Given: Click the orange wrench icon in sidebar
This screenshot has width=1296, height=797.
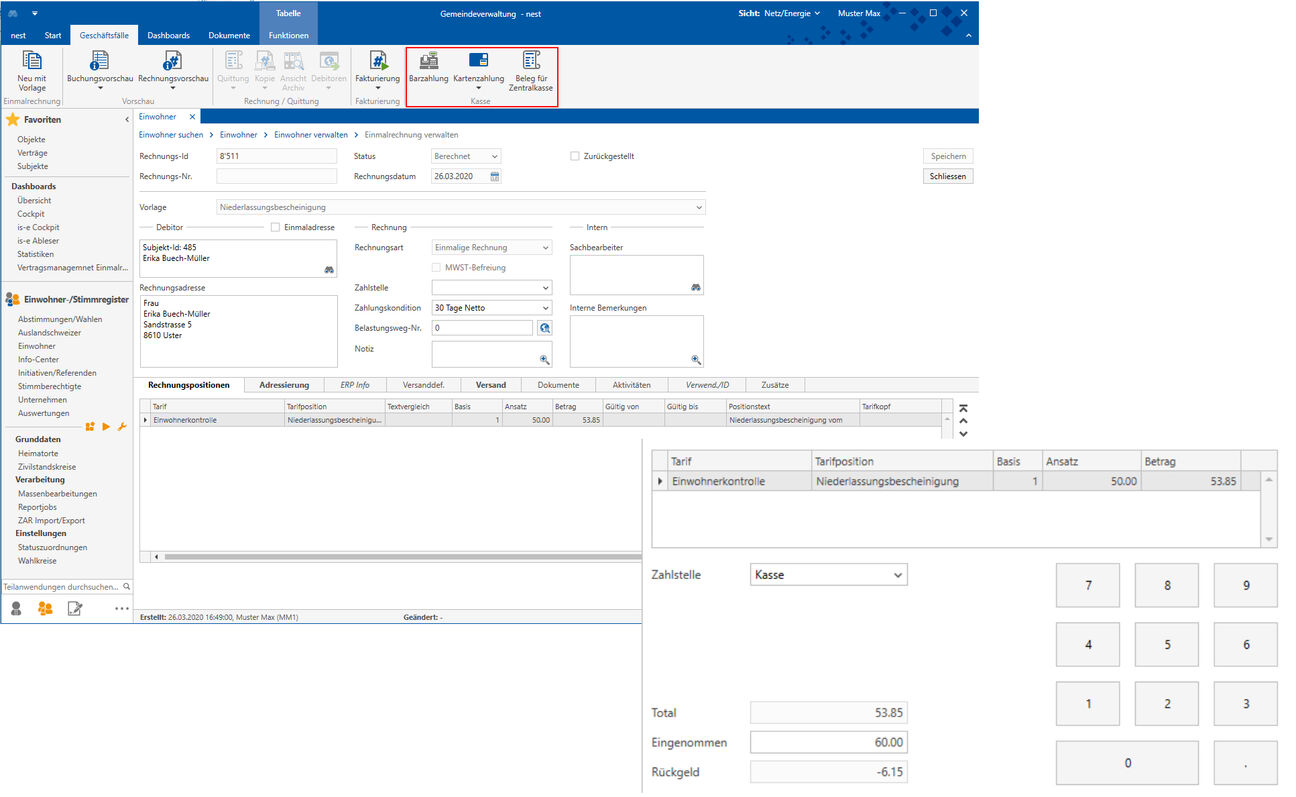Looking at the screenshot, I should tap(122, 427).
